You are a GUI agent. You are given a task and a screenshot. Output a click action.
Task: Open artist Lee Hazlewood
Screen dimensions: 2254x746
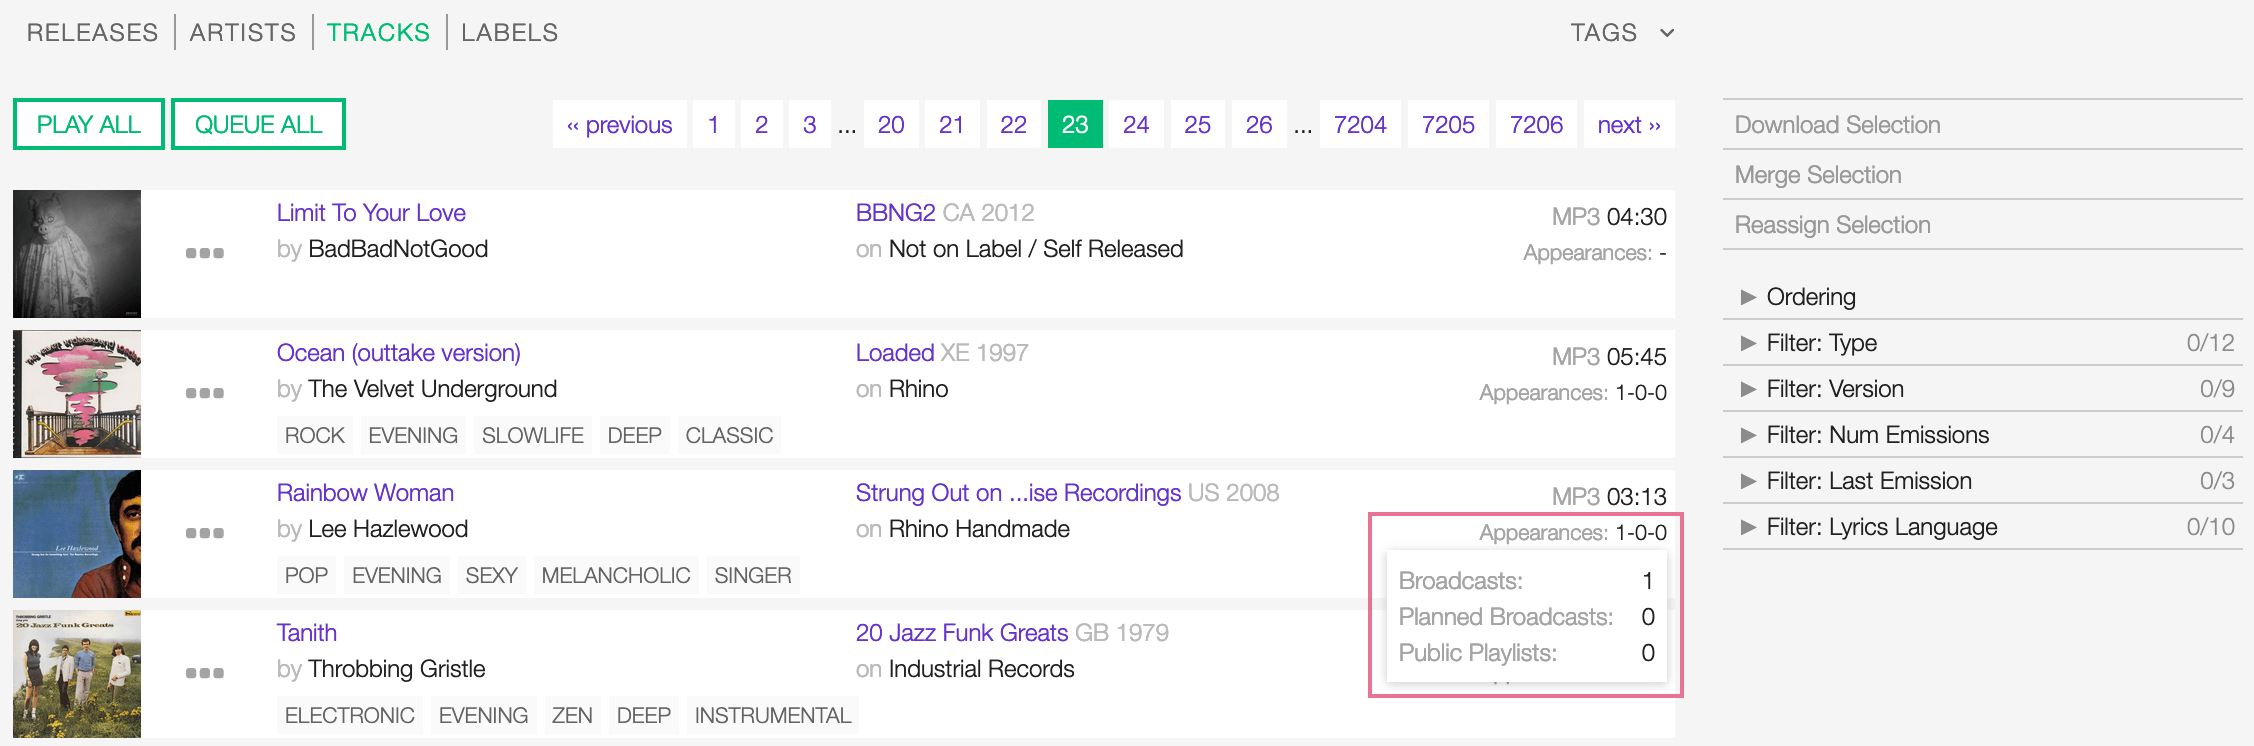click(388, 529)
